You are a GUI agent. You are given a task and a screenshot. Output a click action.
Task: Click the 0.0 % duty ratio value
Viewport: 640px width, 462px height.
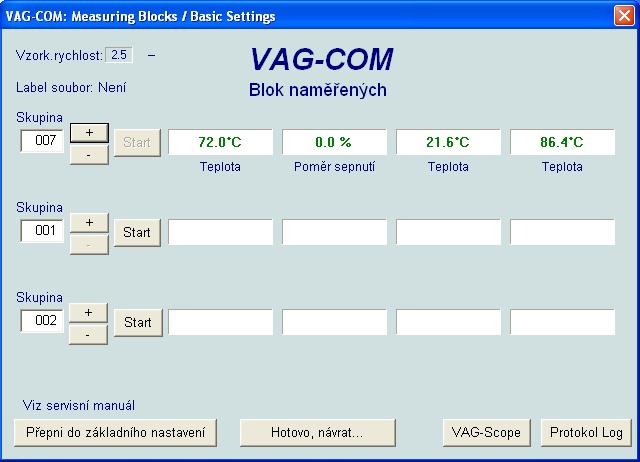334,142
